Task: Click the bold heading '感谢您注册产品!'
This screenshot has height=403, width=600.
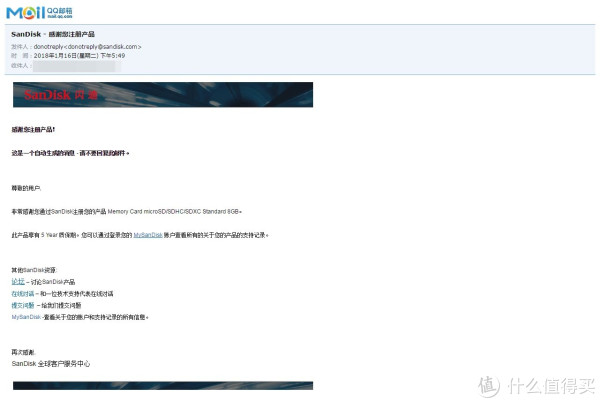Action: coord(34,130)
